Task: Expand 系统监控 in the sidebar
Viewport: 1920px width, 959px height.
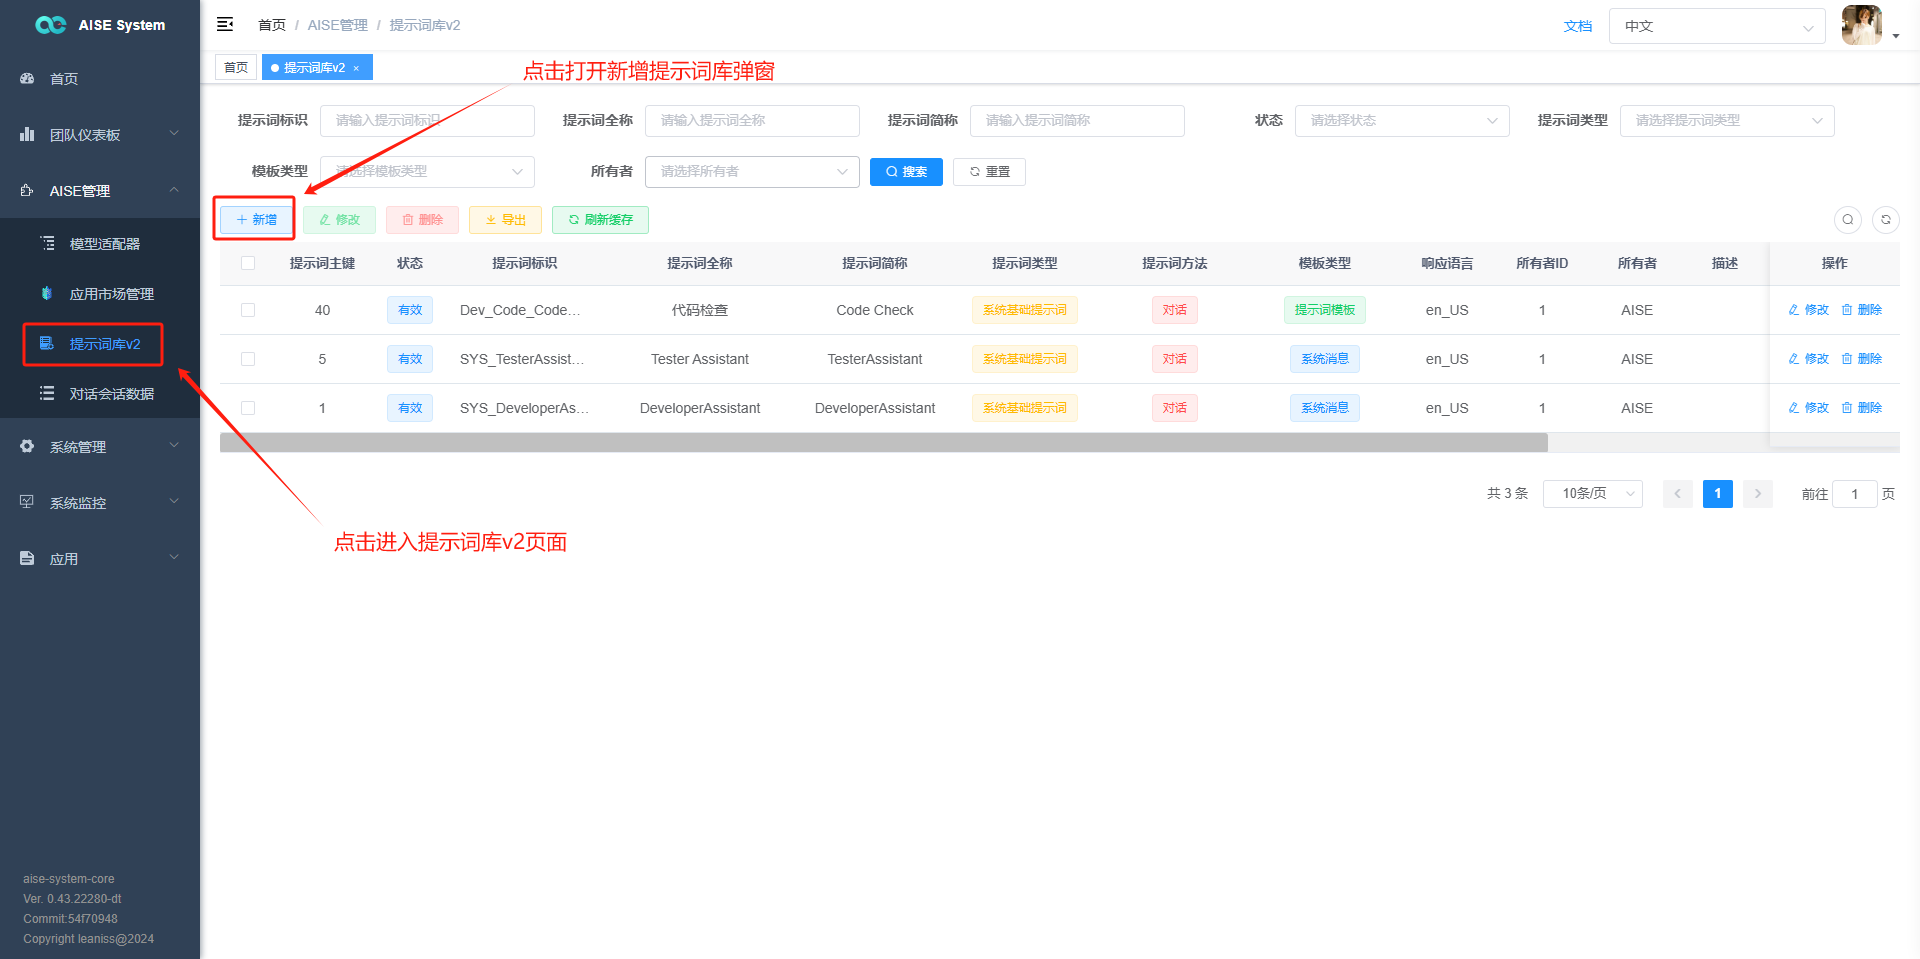Action: tap(100, 503)
